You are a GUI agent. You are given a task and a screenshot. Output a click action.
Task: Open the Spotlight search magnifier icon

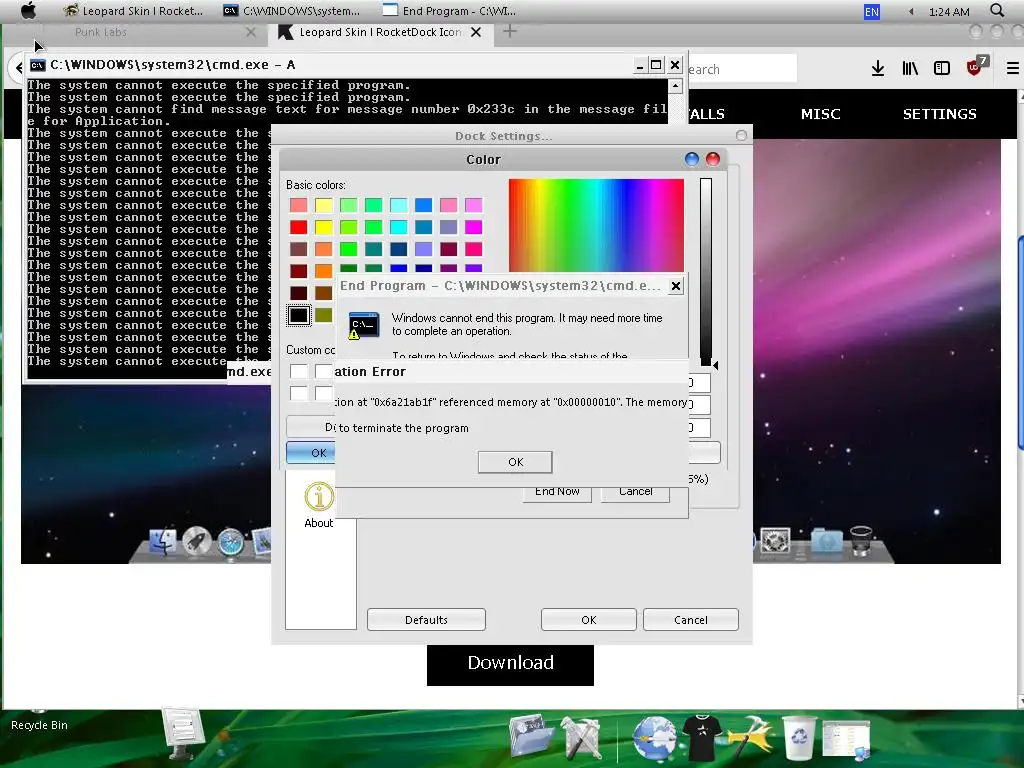tap(997, 10)
